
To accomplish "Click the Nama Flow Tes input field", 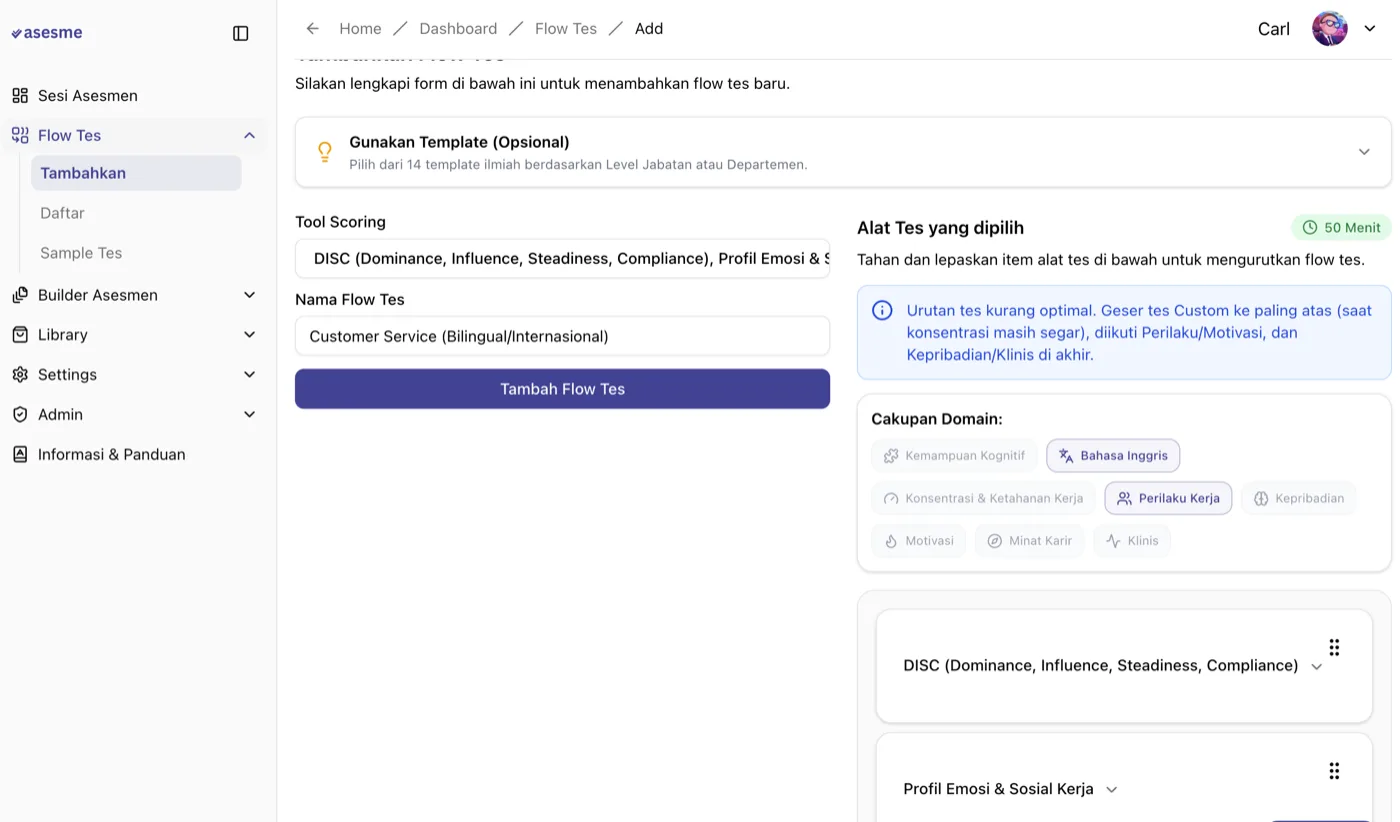I will 562,336.
